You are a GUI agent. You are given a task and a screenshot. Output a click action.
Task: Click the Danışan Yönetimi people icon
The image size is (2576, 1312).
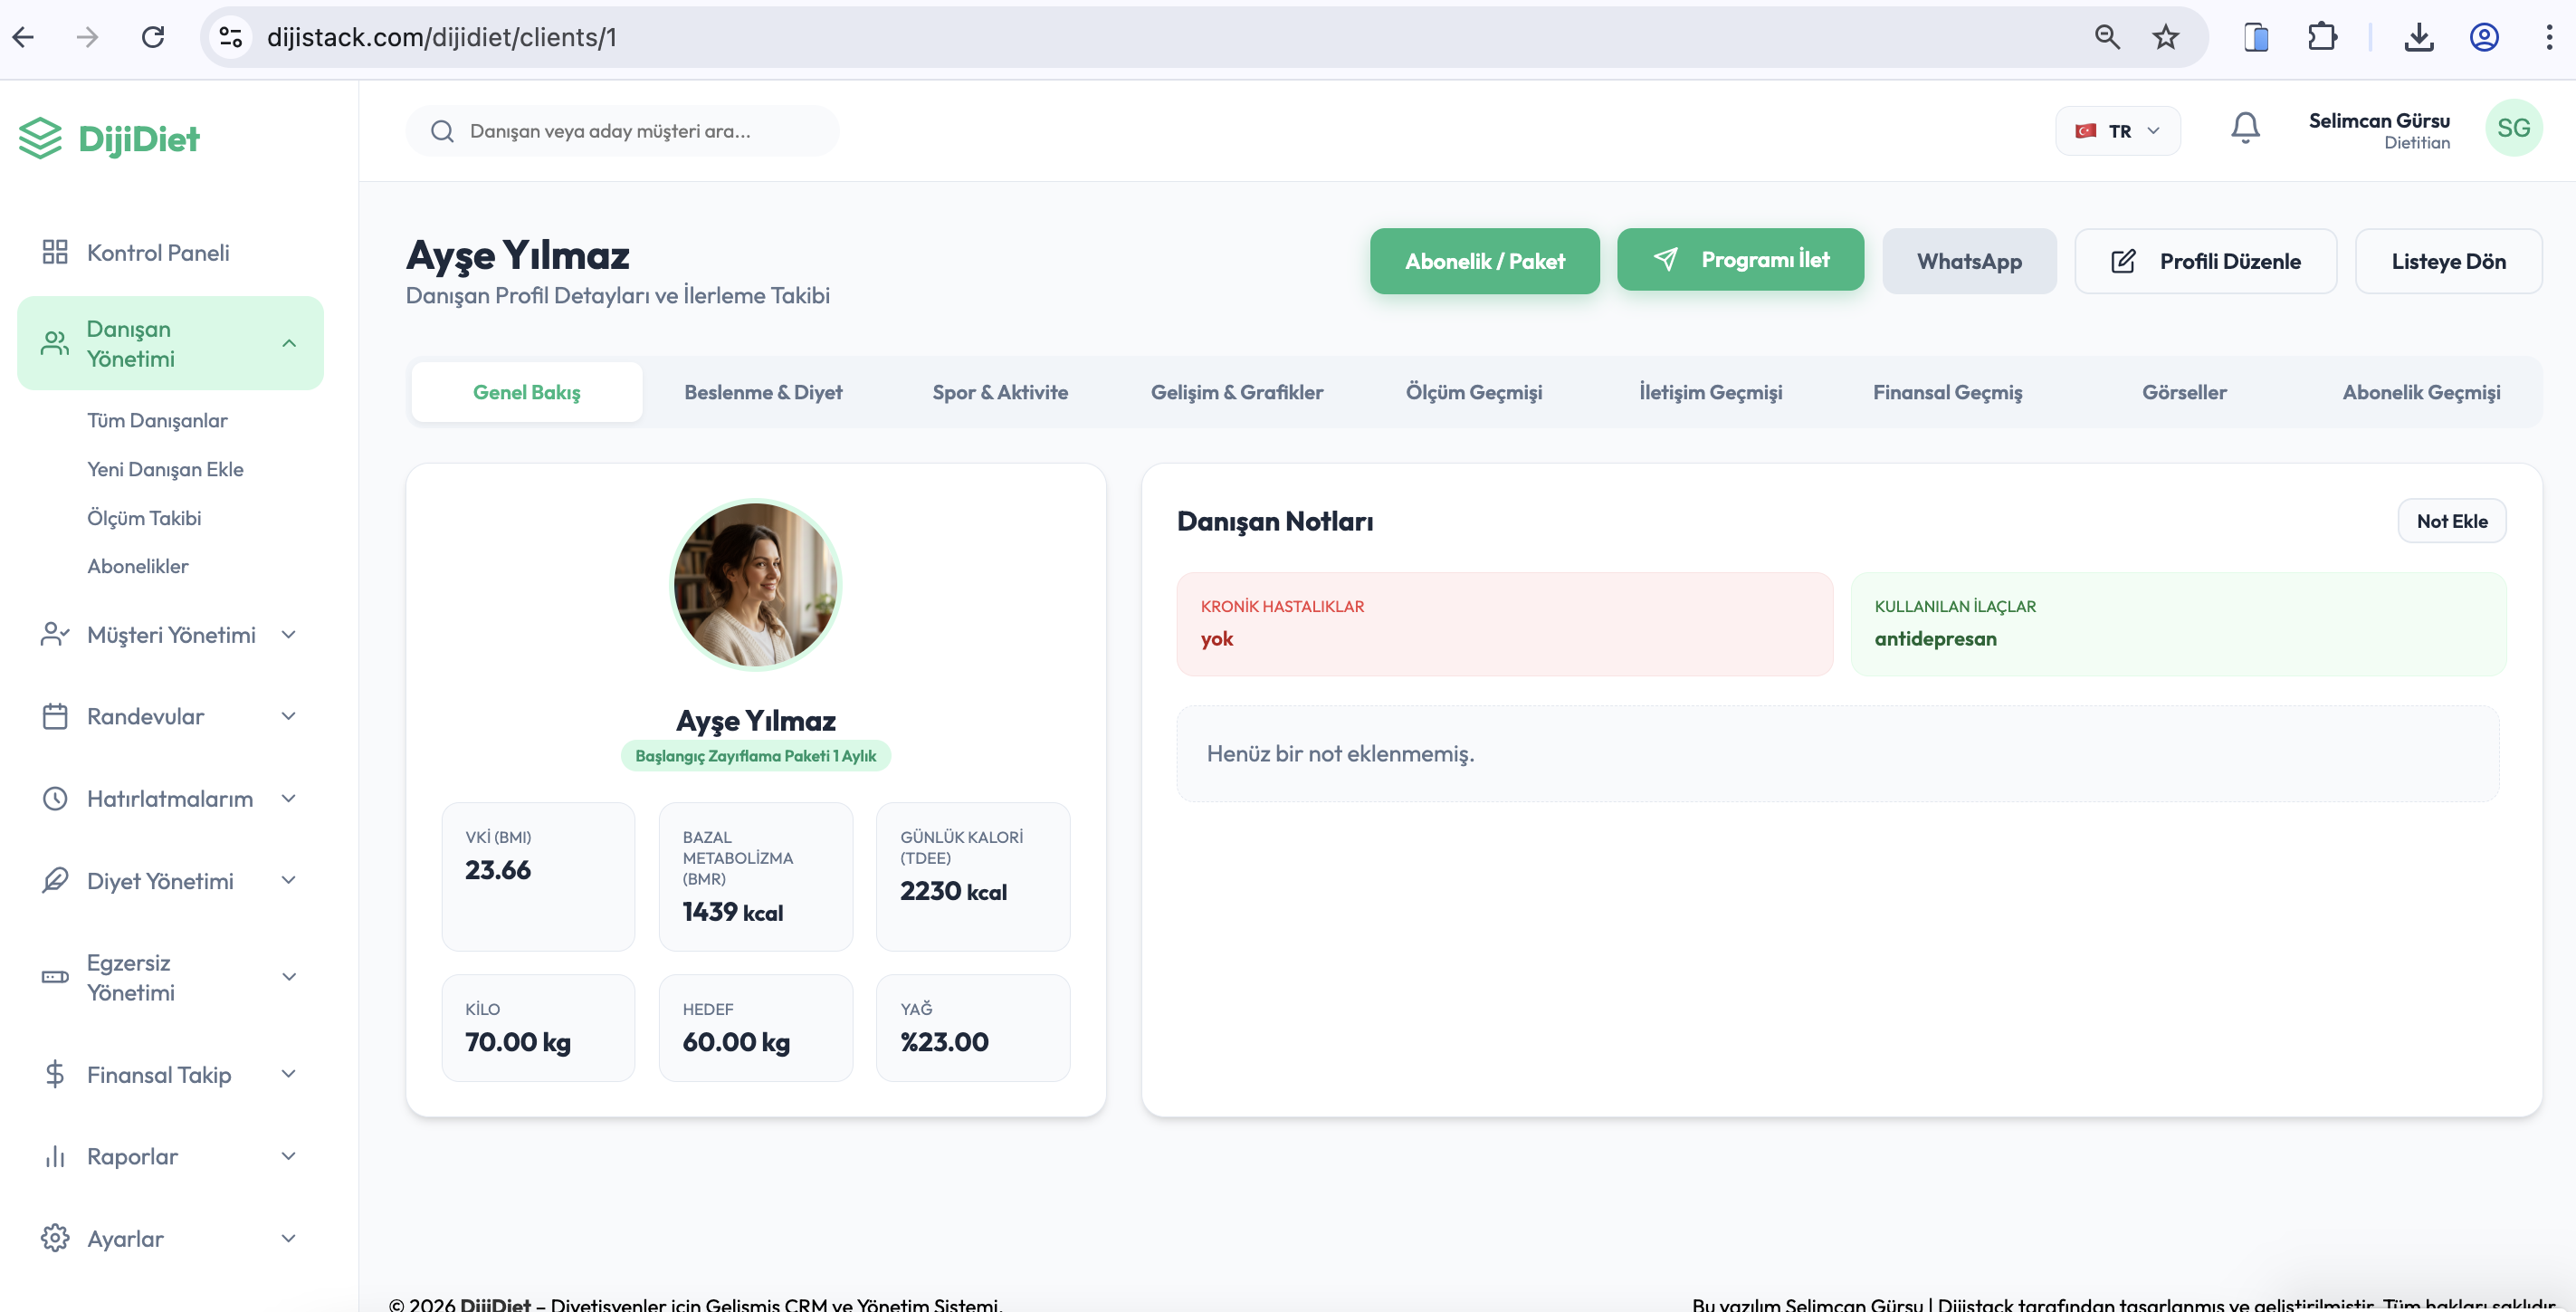(55, 342)
